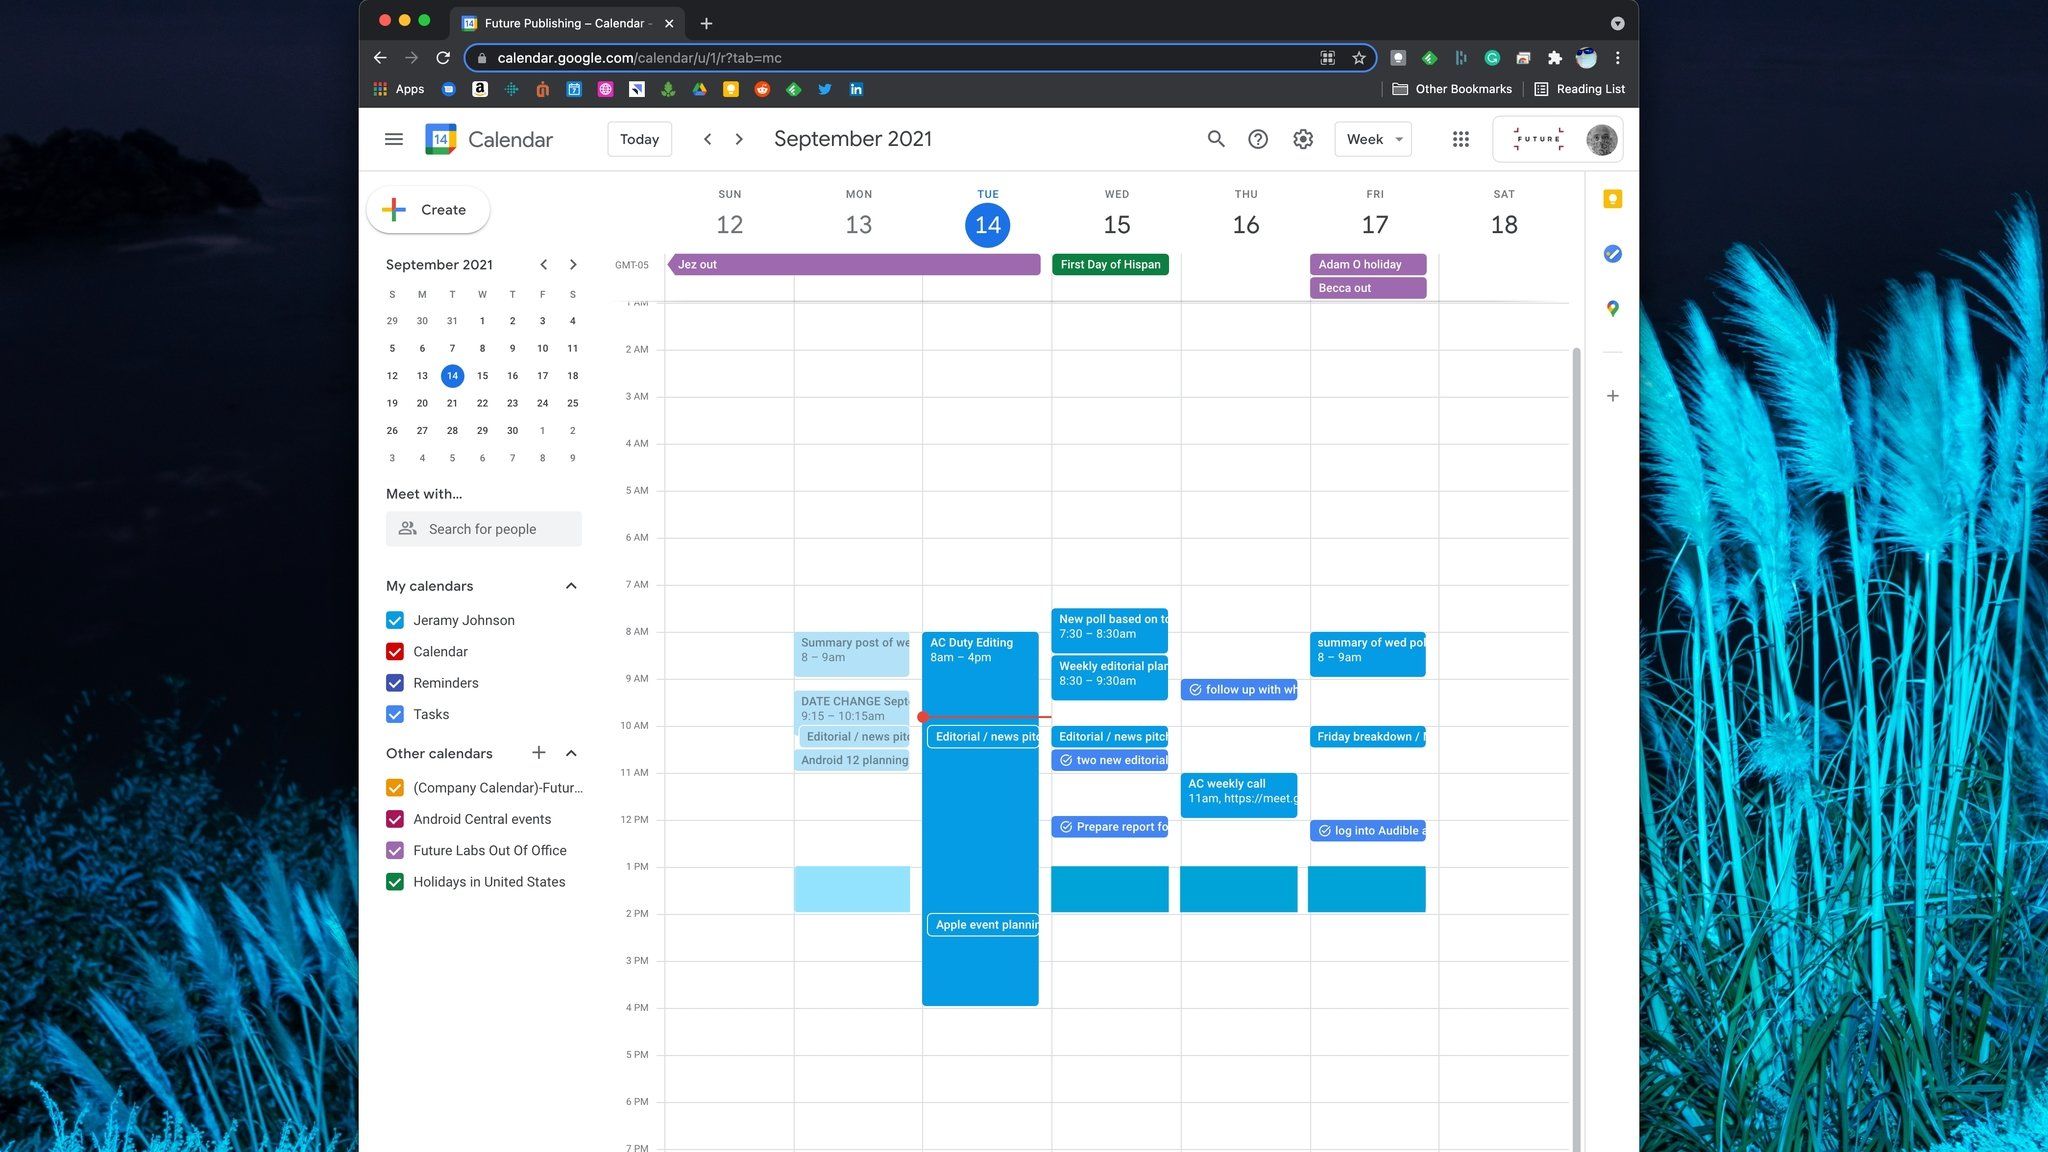
Task: Open the support help icon
Action: pos(1257,139)
